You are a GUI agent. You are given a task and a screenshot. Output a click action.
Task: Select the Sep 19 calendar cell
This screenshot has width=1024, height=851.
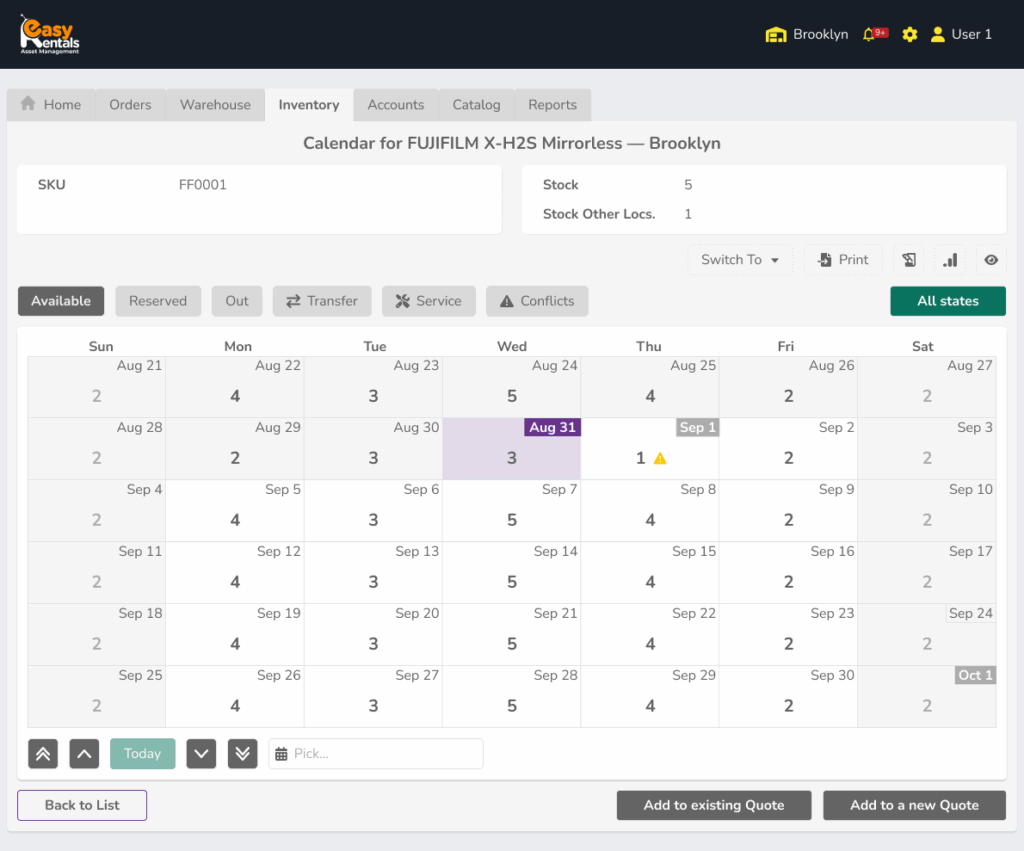click(235, 635)
